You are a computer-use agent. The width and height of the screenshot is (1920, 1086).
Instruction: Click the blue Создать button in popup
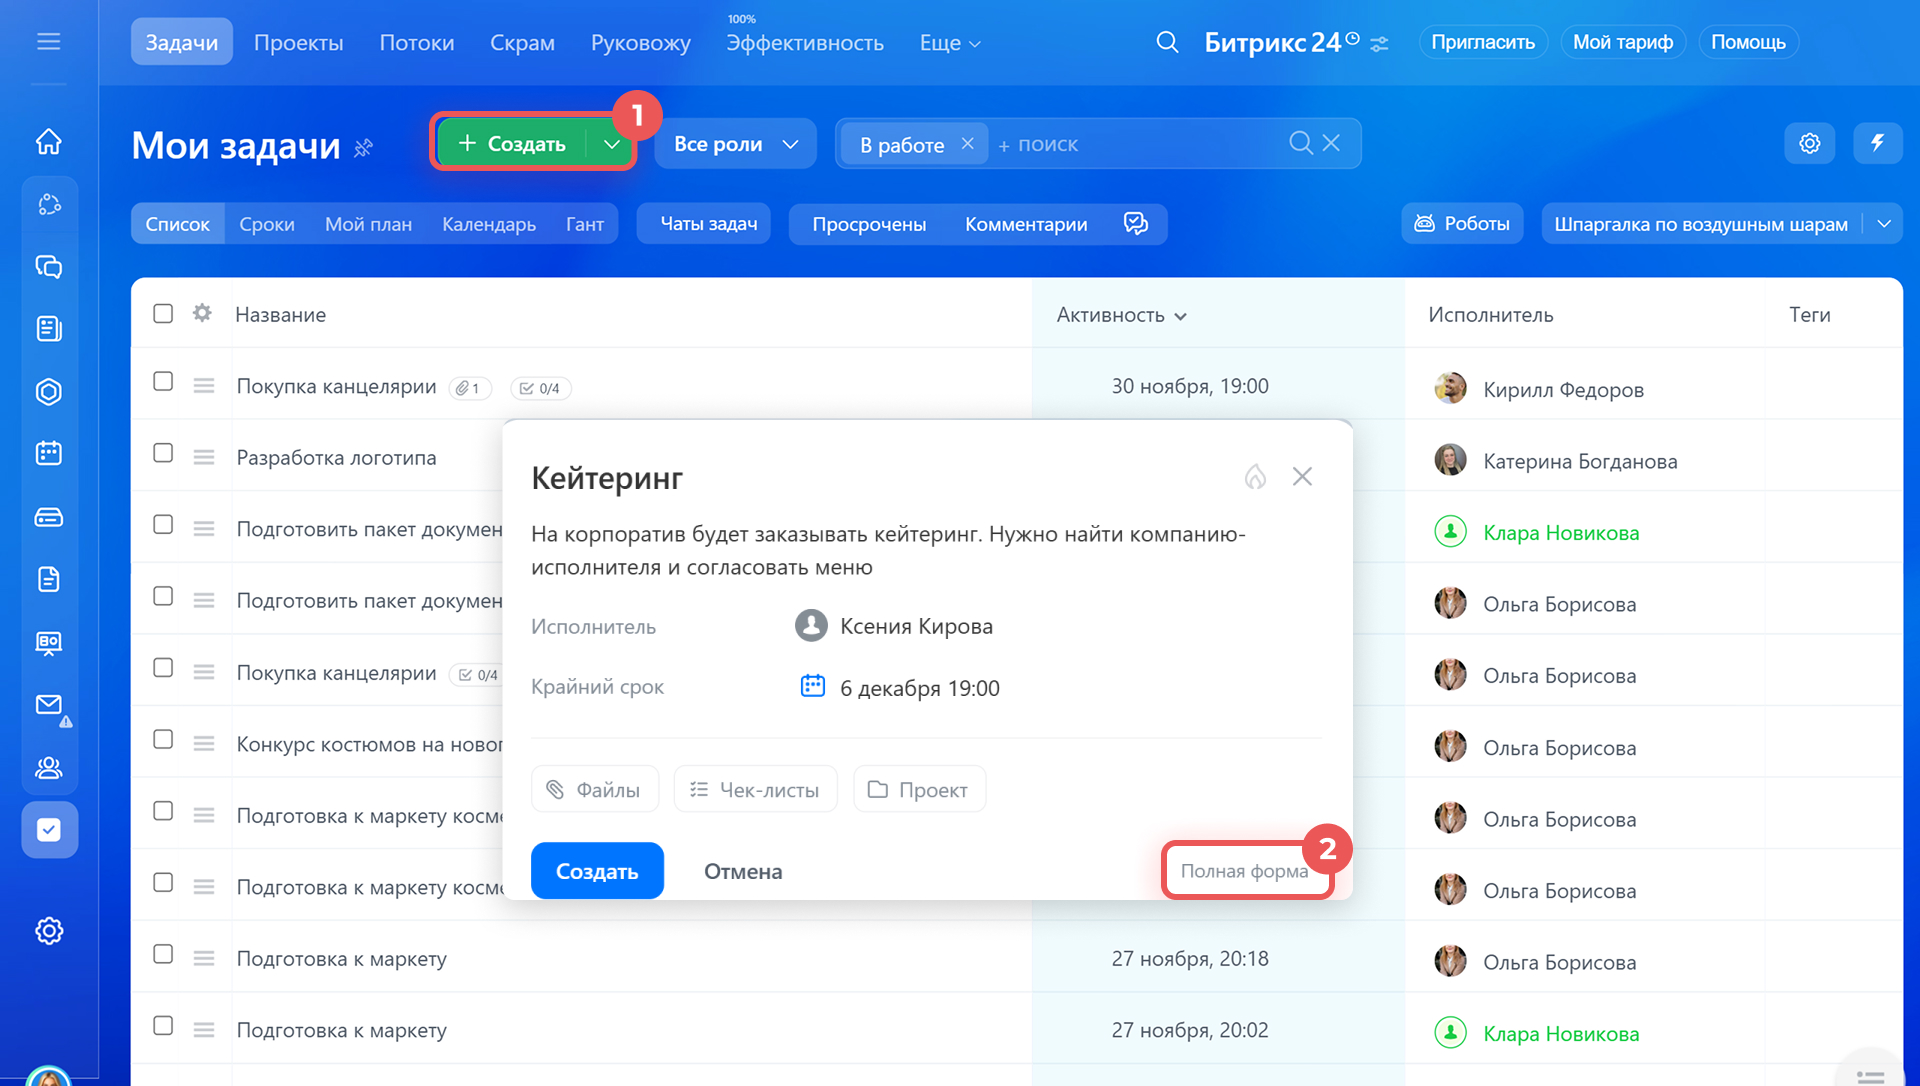point(596,871)
